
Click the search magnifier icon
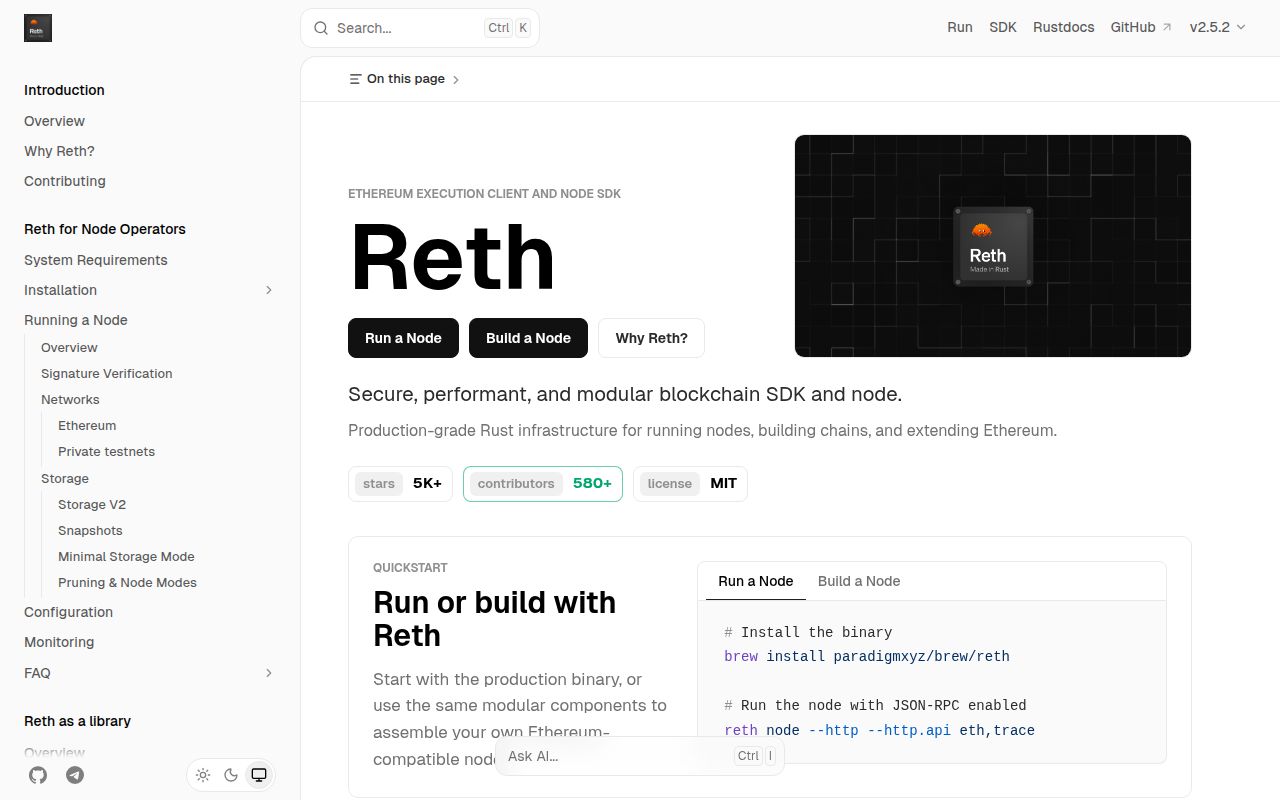(321, 28)
